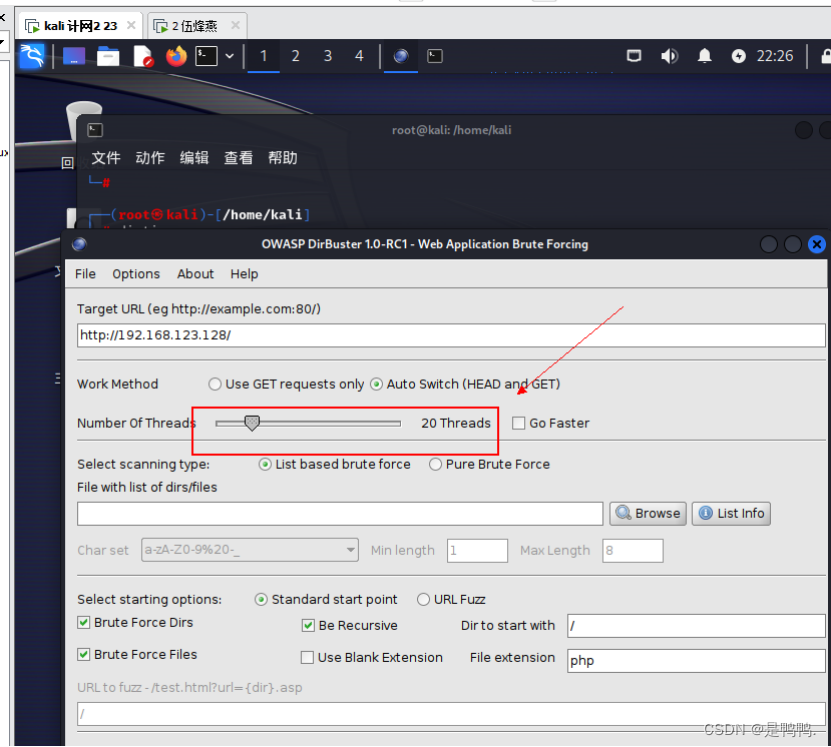Click the Min length field
This screenshot has height=747, width=831.
coord(477,550)
